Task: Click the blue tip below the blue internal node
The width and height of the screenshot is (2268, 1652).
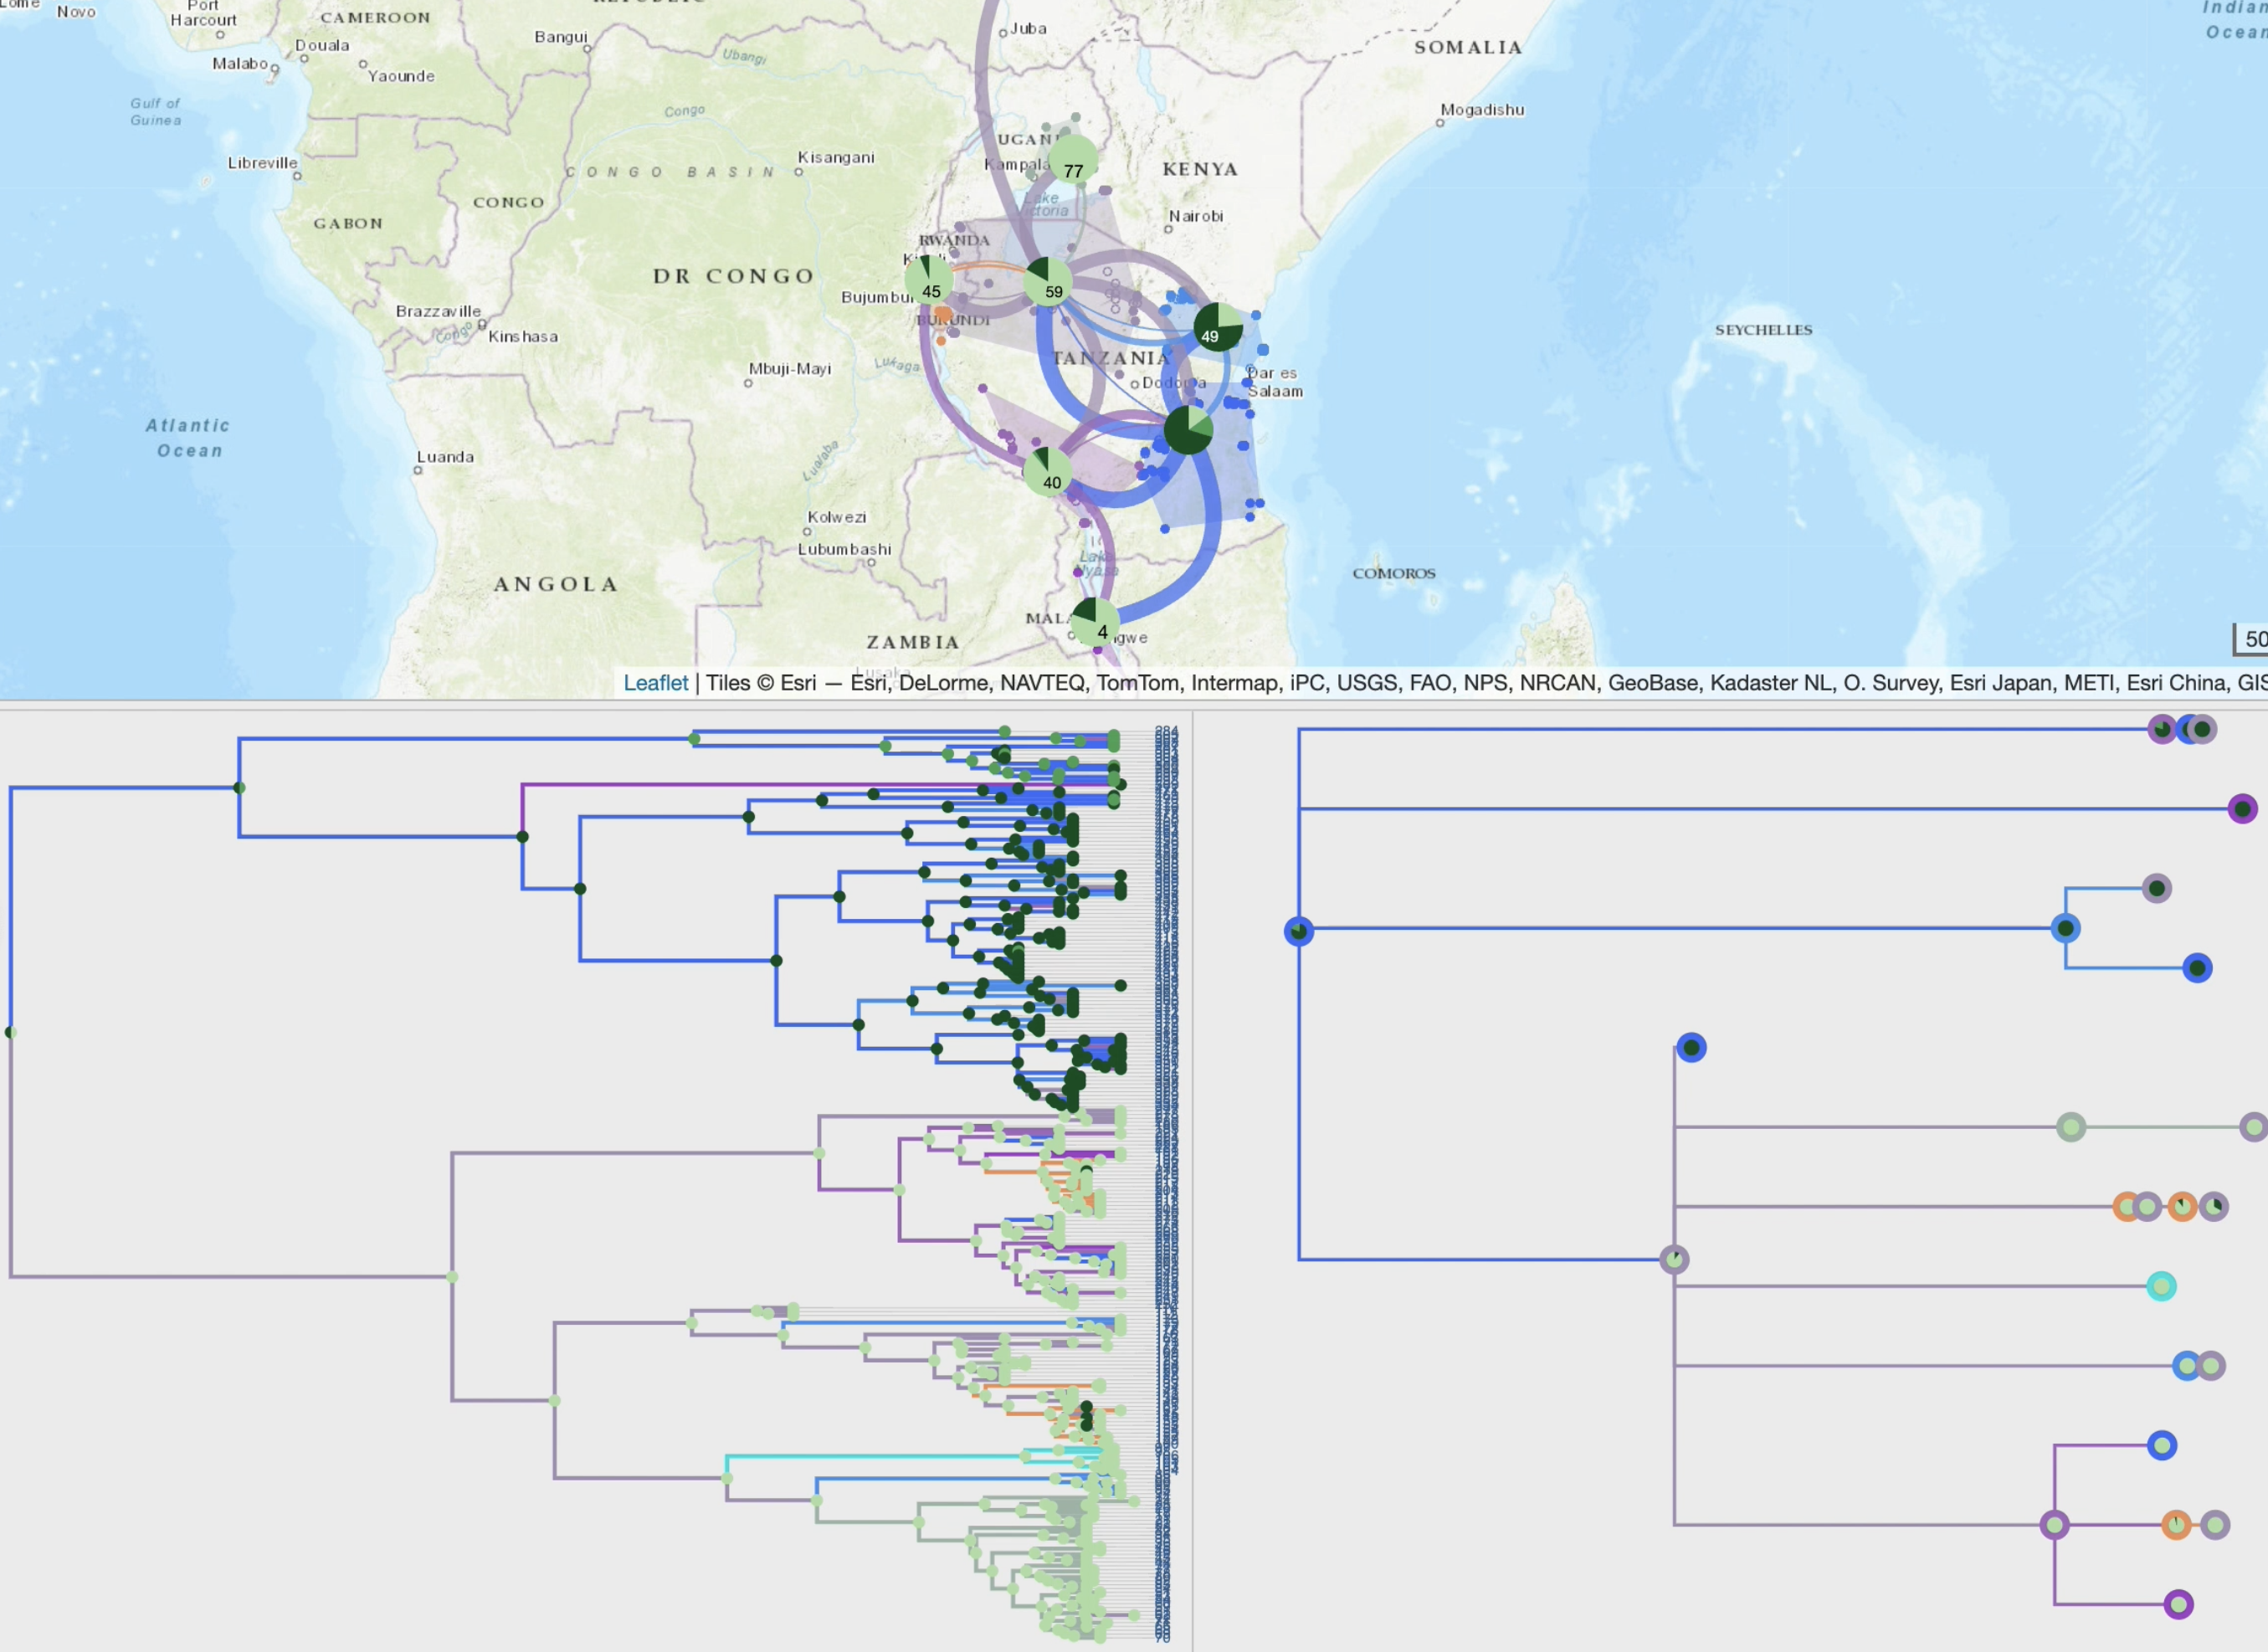Action: tap(2197, 968)
